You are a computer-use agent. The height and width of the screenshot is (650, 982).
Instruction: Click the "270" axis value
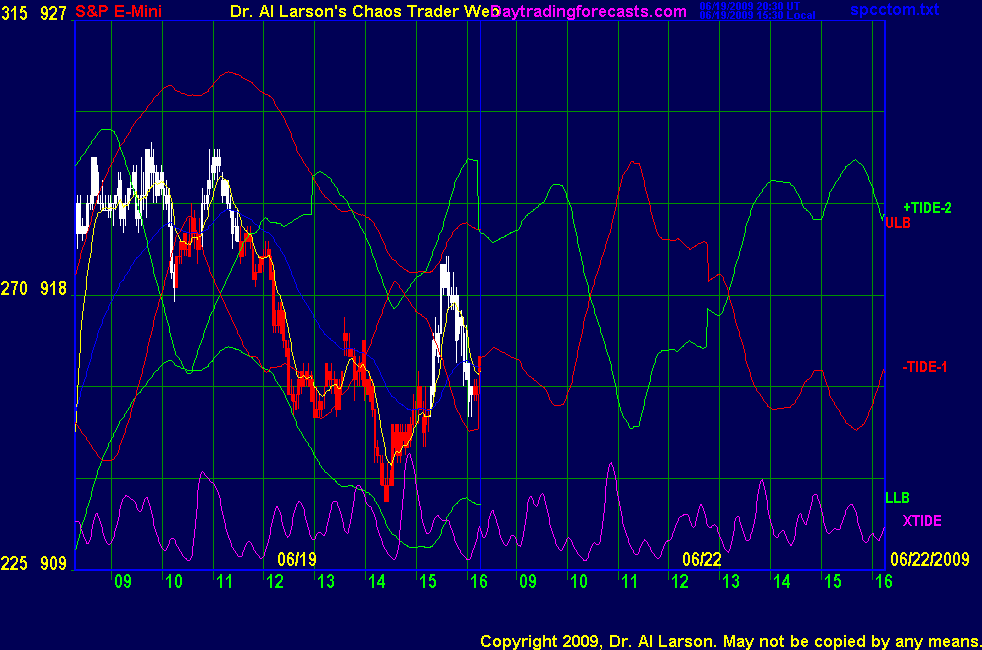pyautogui.click(x=14, y=289)
